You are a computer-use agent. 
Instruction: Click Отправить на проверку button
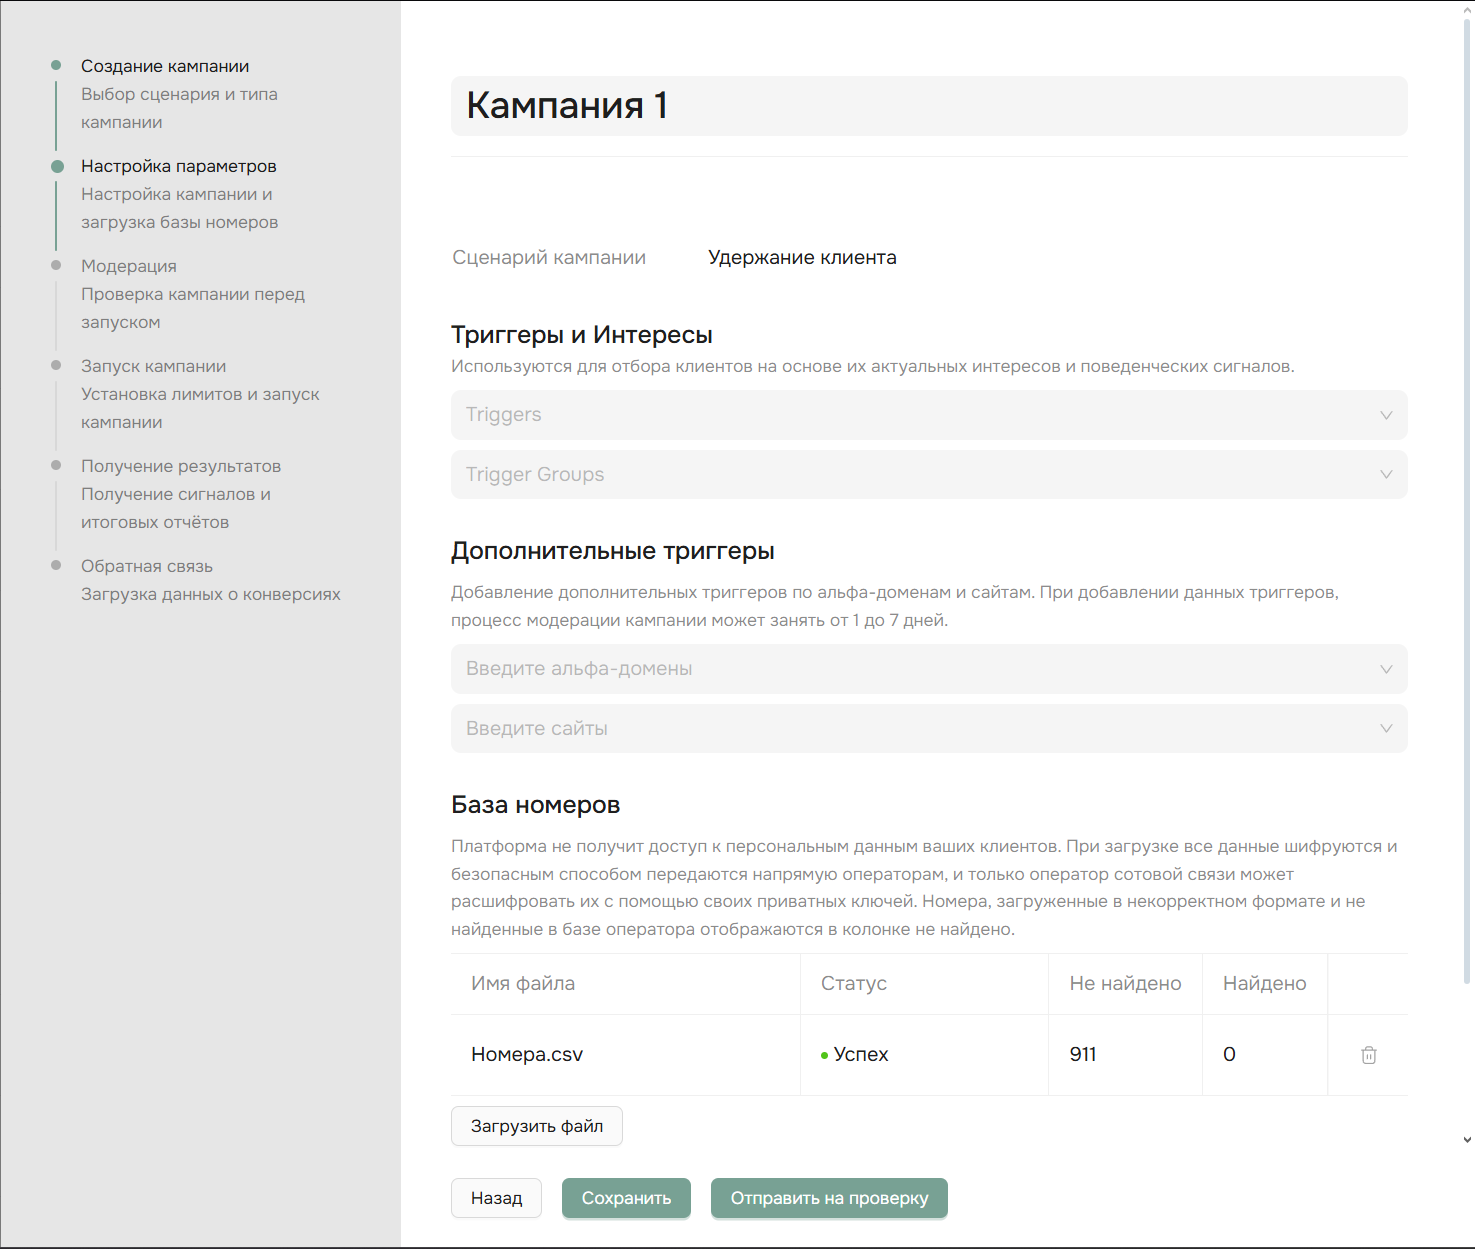pos(829,1198)
